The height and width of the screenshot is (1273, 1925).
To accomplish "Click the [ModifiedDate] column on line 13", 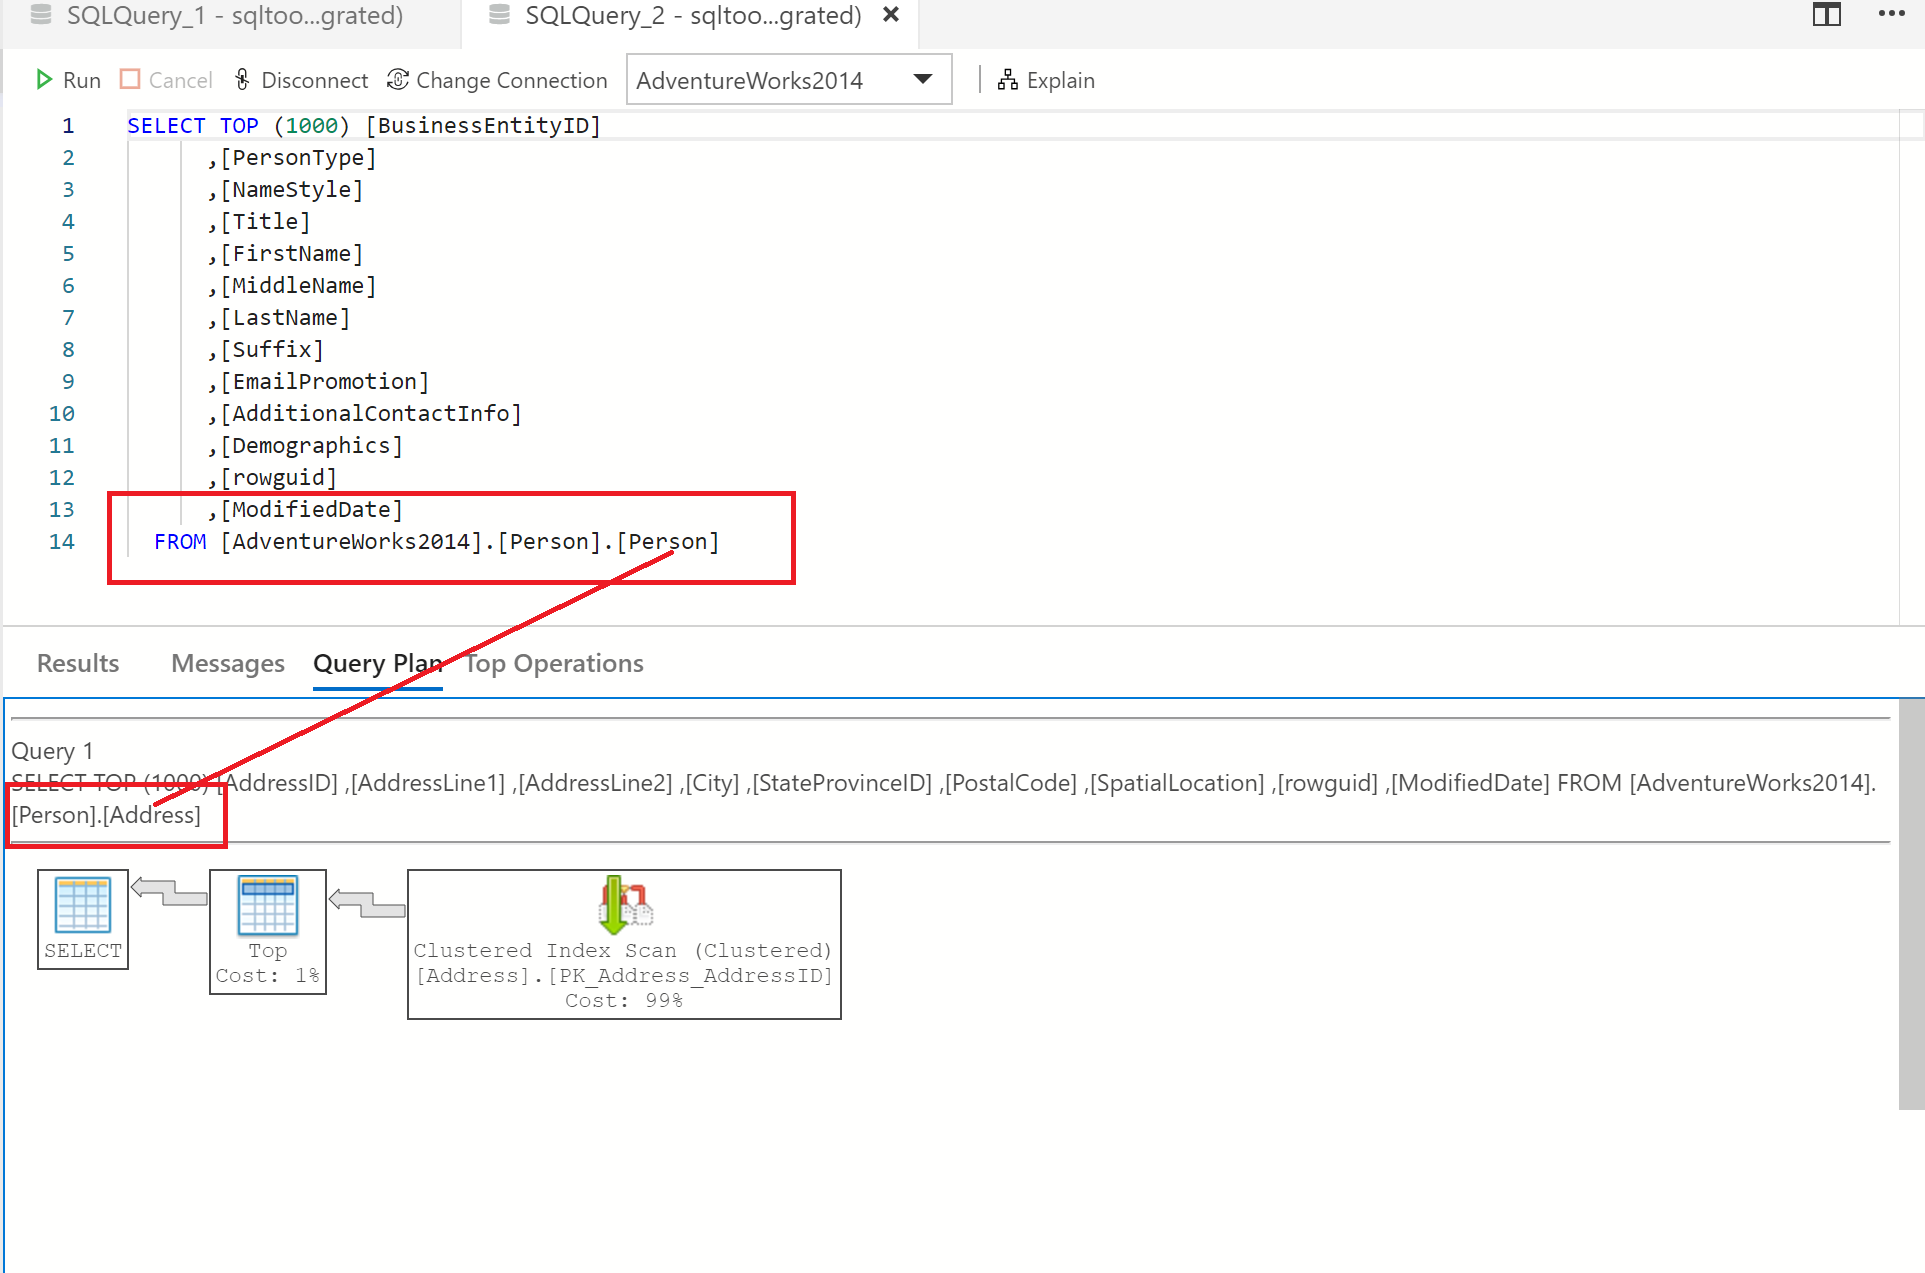I will (311, 509).
